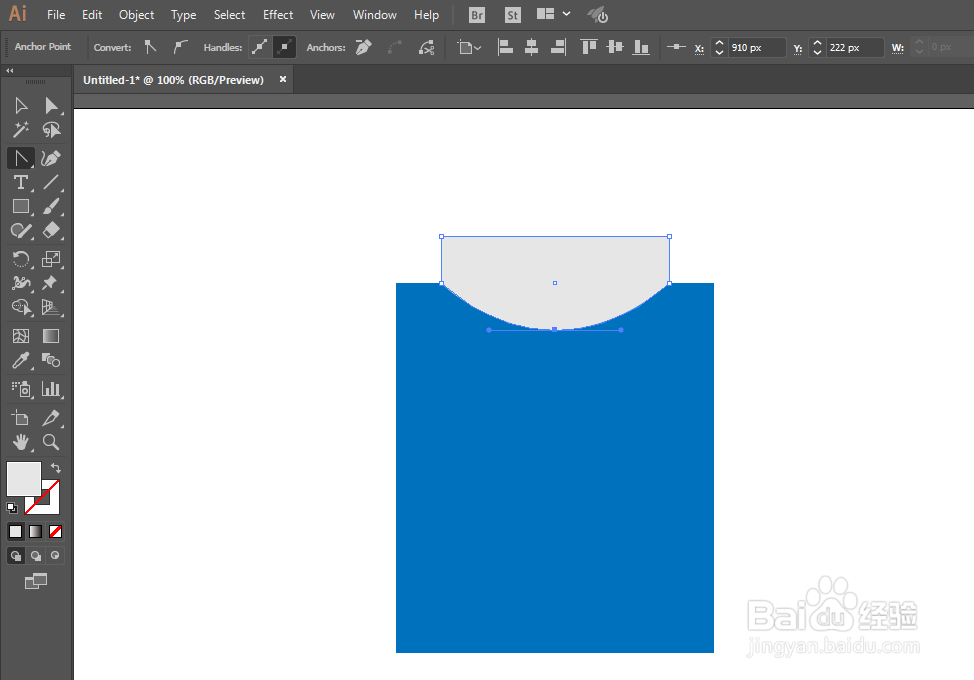Image resolution: width=974 pixels, height=680 pixels.
Task: Launch Adobe Bridge from the app bar
Action: [x=476, y=14]
